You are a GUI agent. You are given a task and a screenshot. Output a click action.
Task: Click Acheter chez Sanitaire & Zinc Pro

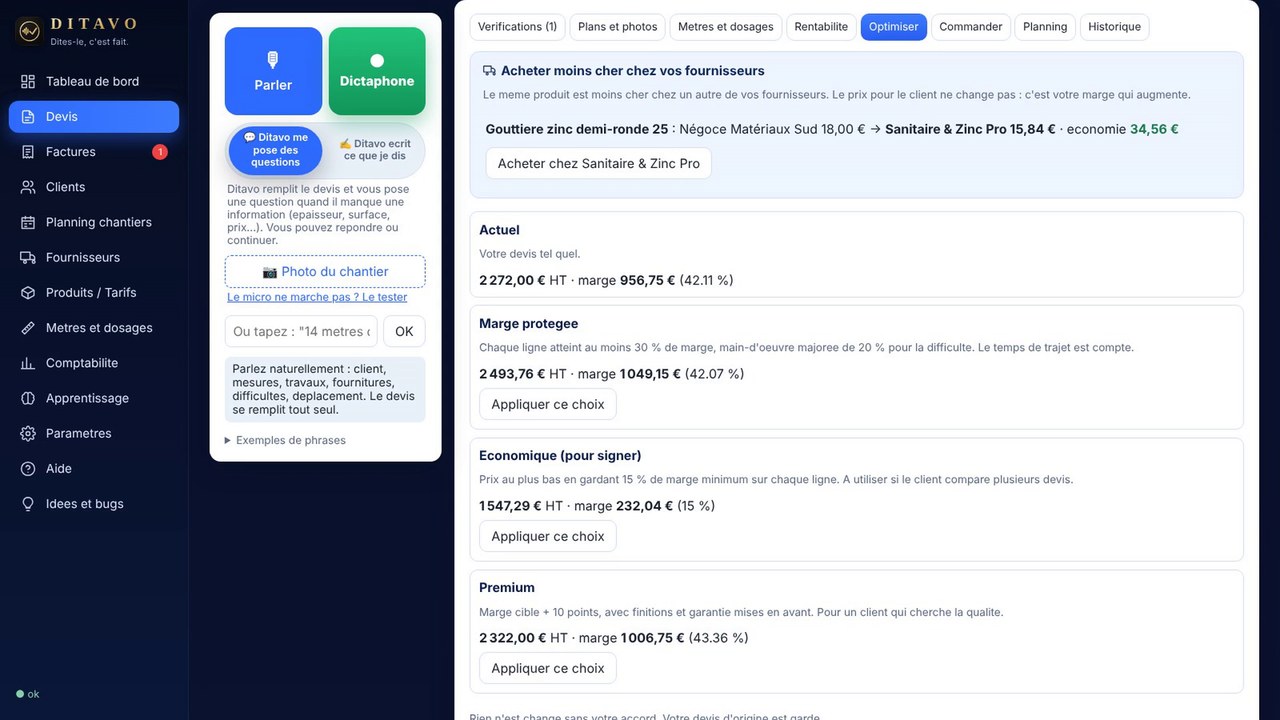point(599,163)
